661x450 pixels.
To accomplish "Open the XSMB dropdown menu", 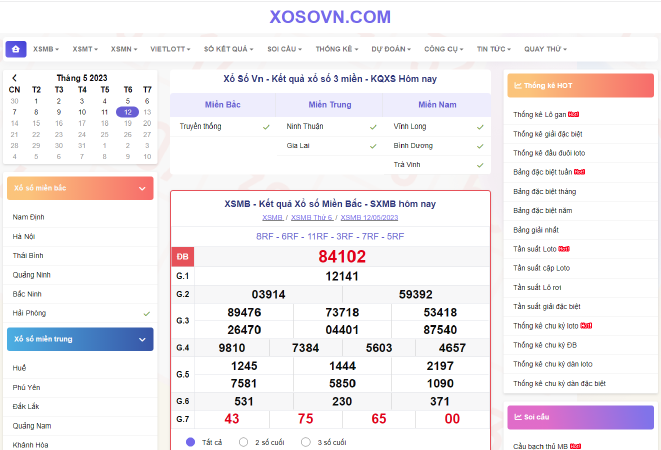I will click(46, 49).
